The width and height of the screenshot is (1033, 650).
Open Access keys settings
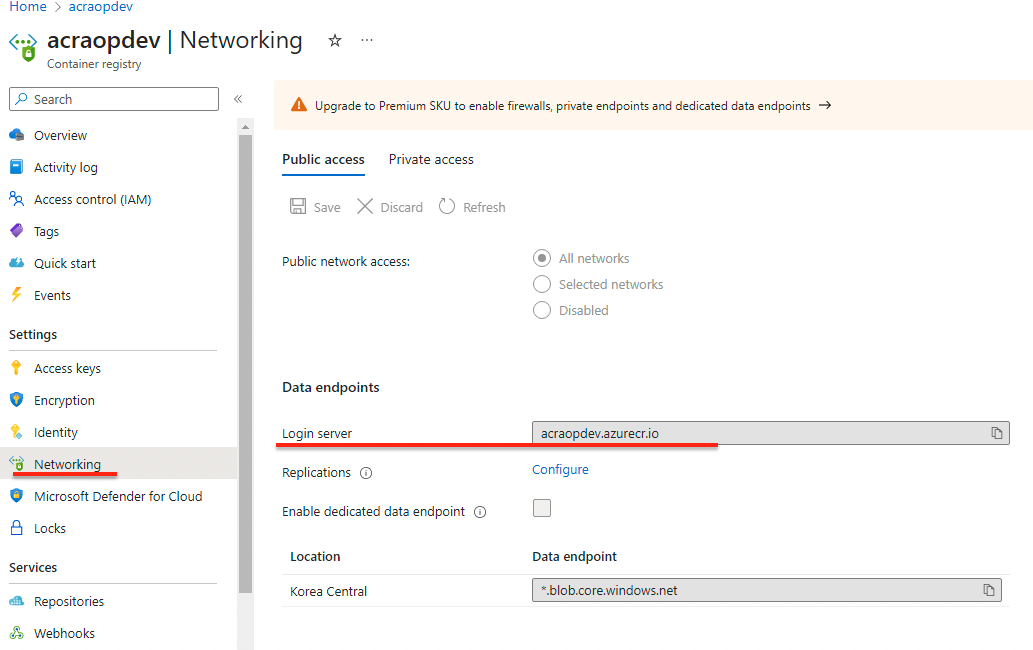click(x=68, y=368)
